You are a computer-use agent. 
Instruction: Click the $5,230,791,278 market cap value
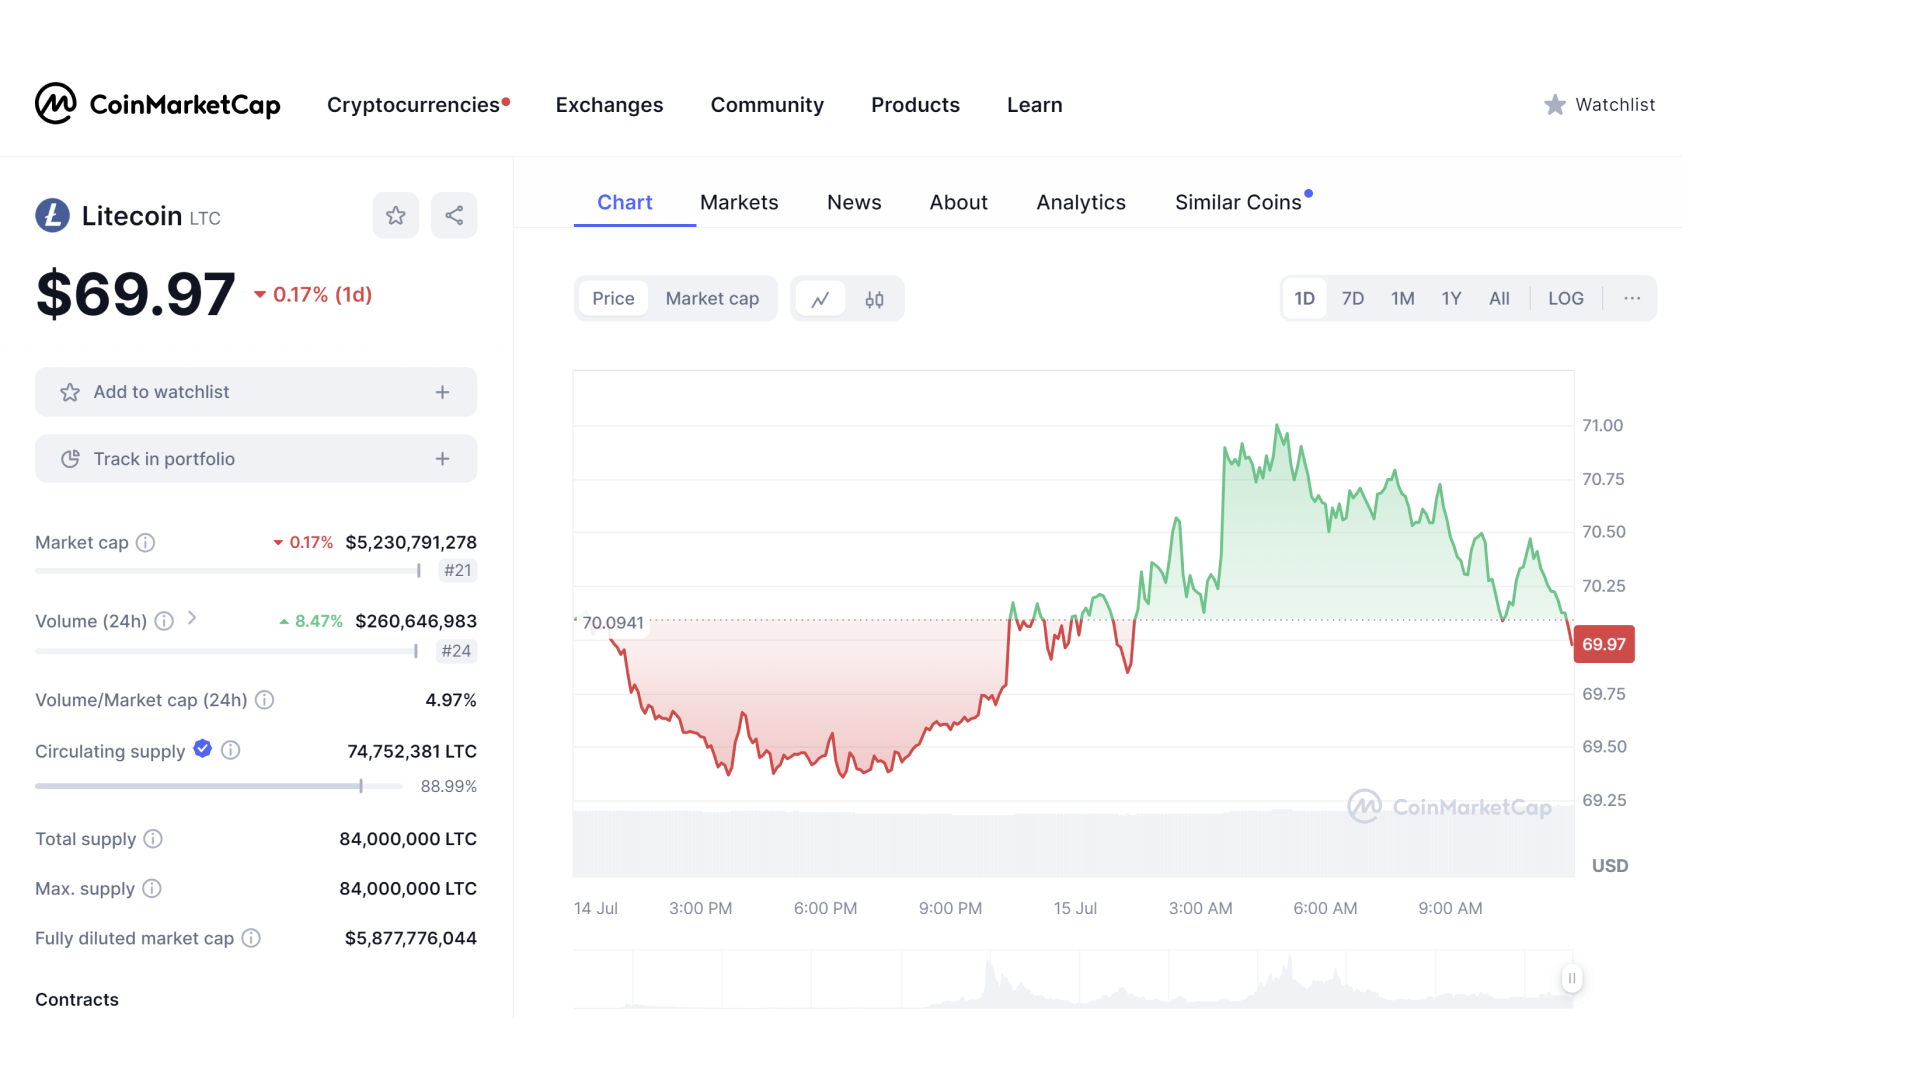click(411, 543)
